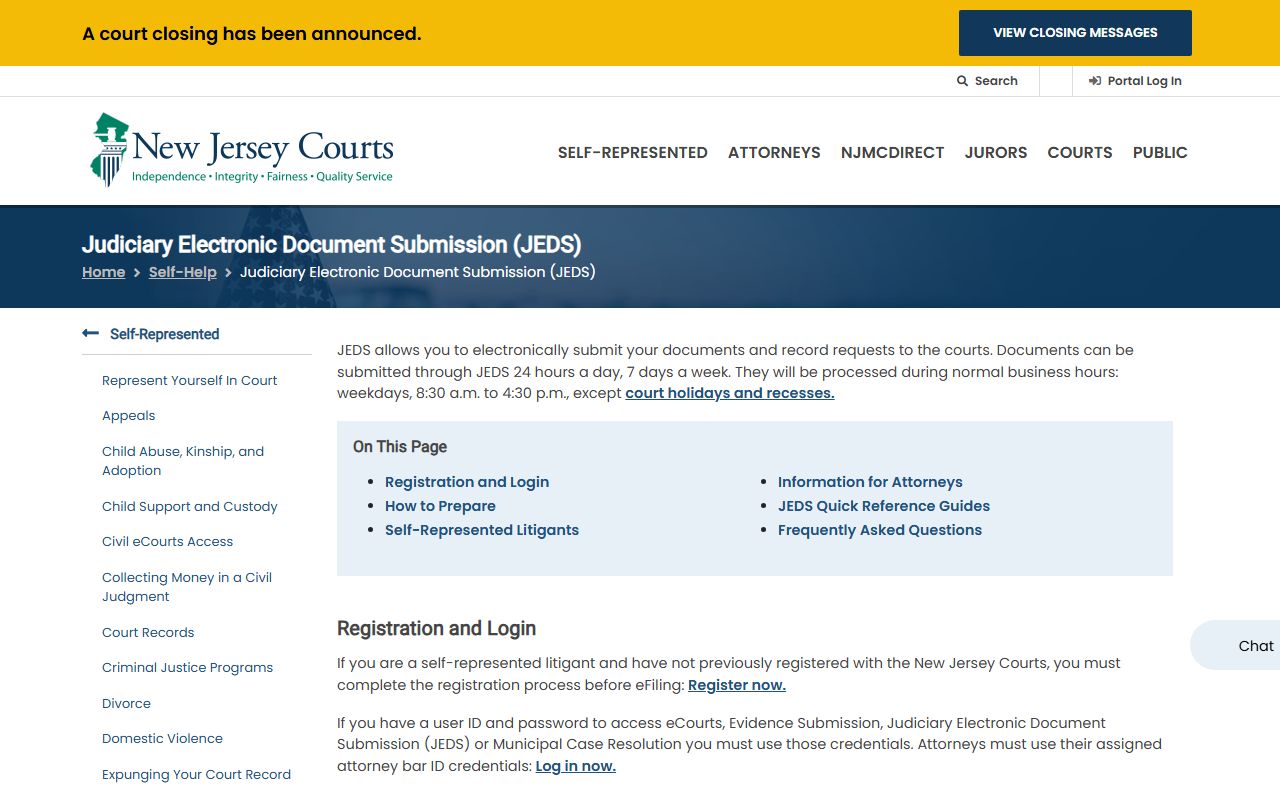Click the Portal Log In arrow icon
This screenshot has width=1280, height=800.
1095,81
